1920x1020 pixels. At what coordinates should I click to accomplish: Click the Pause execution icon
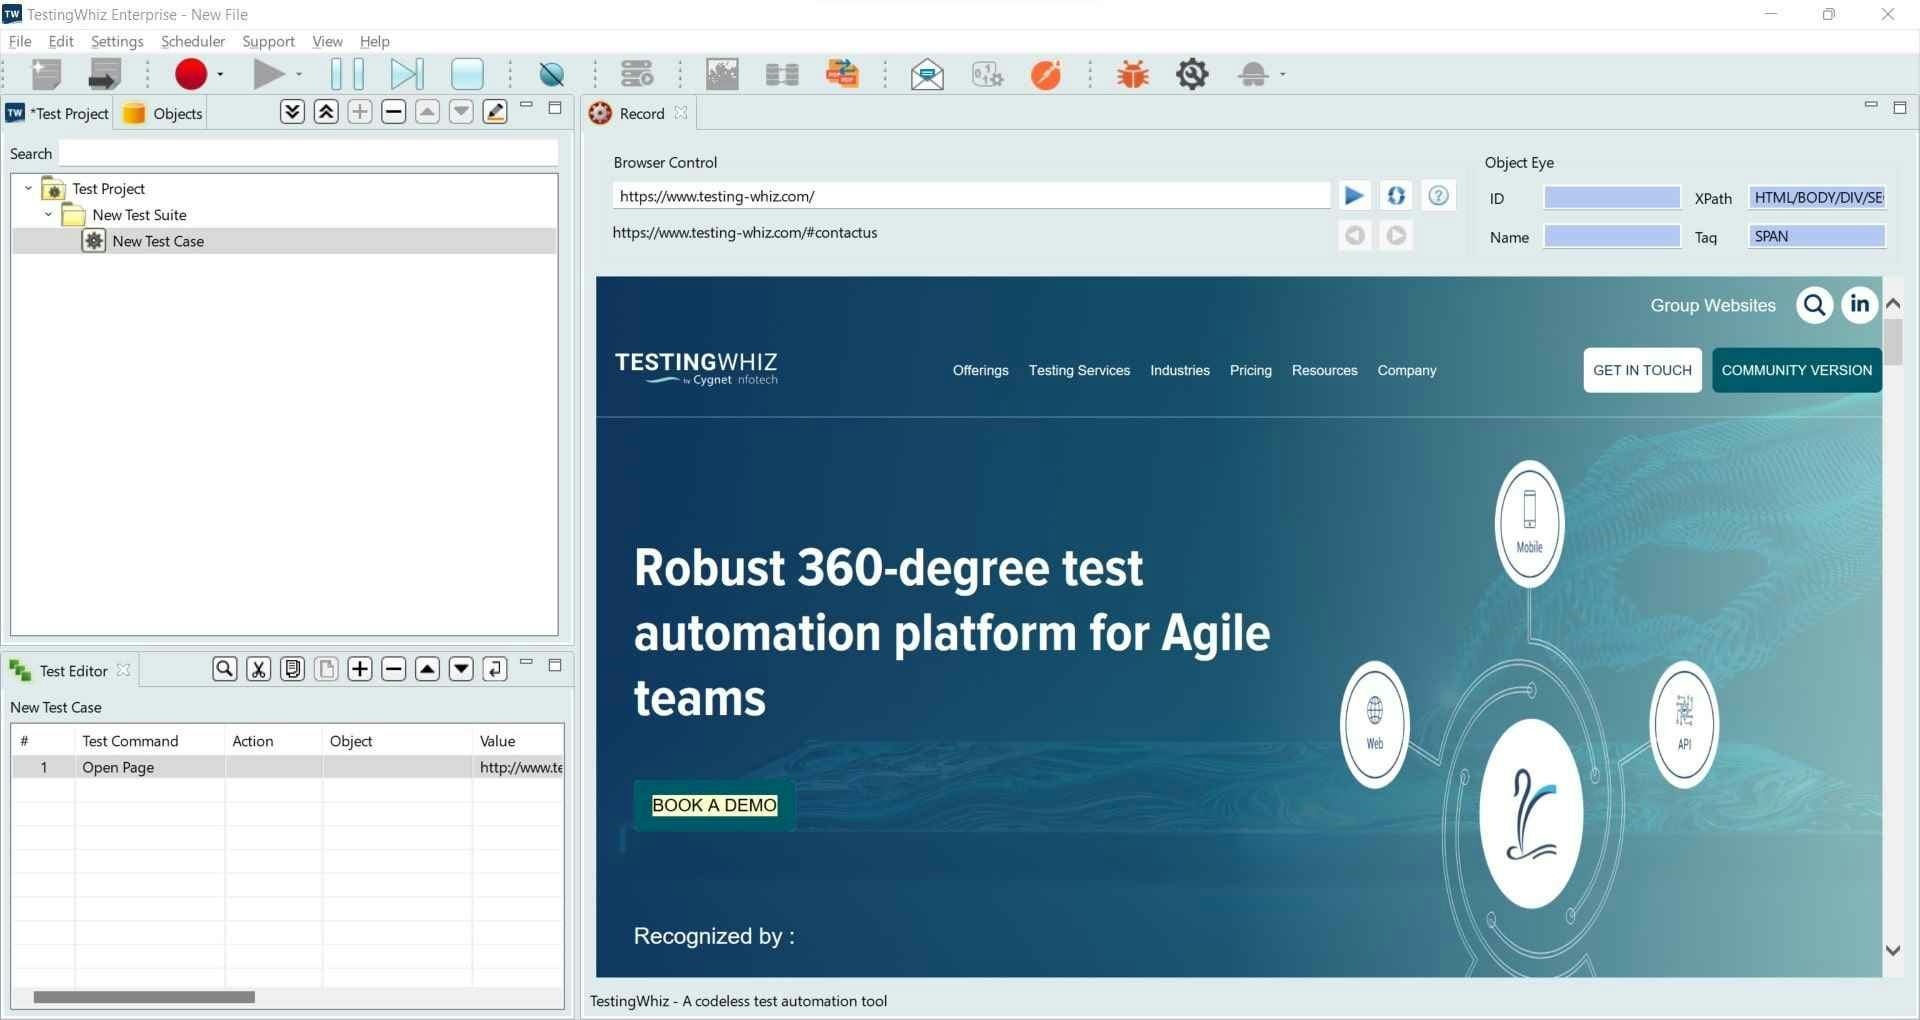pyautogui.click(x=347, y=74)
